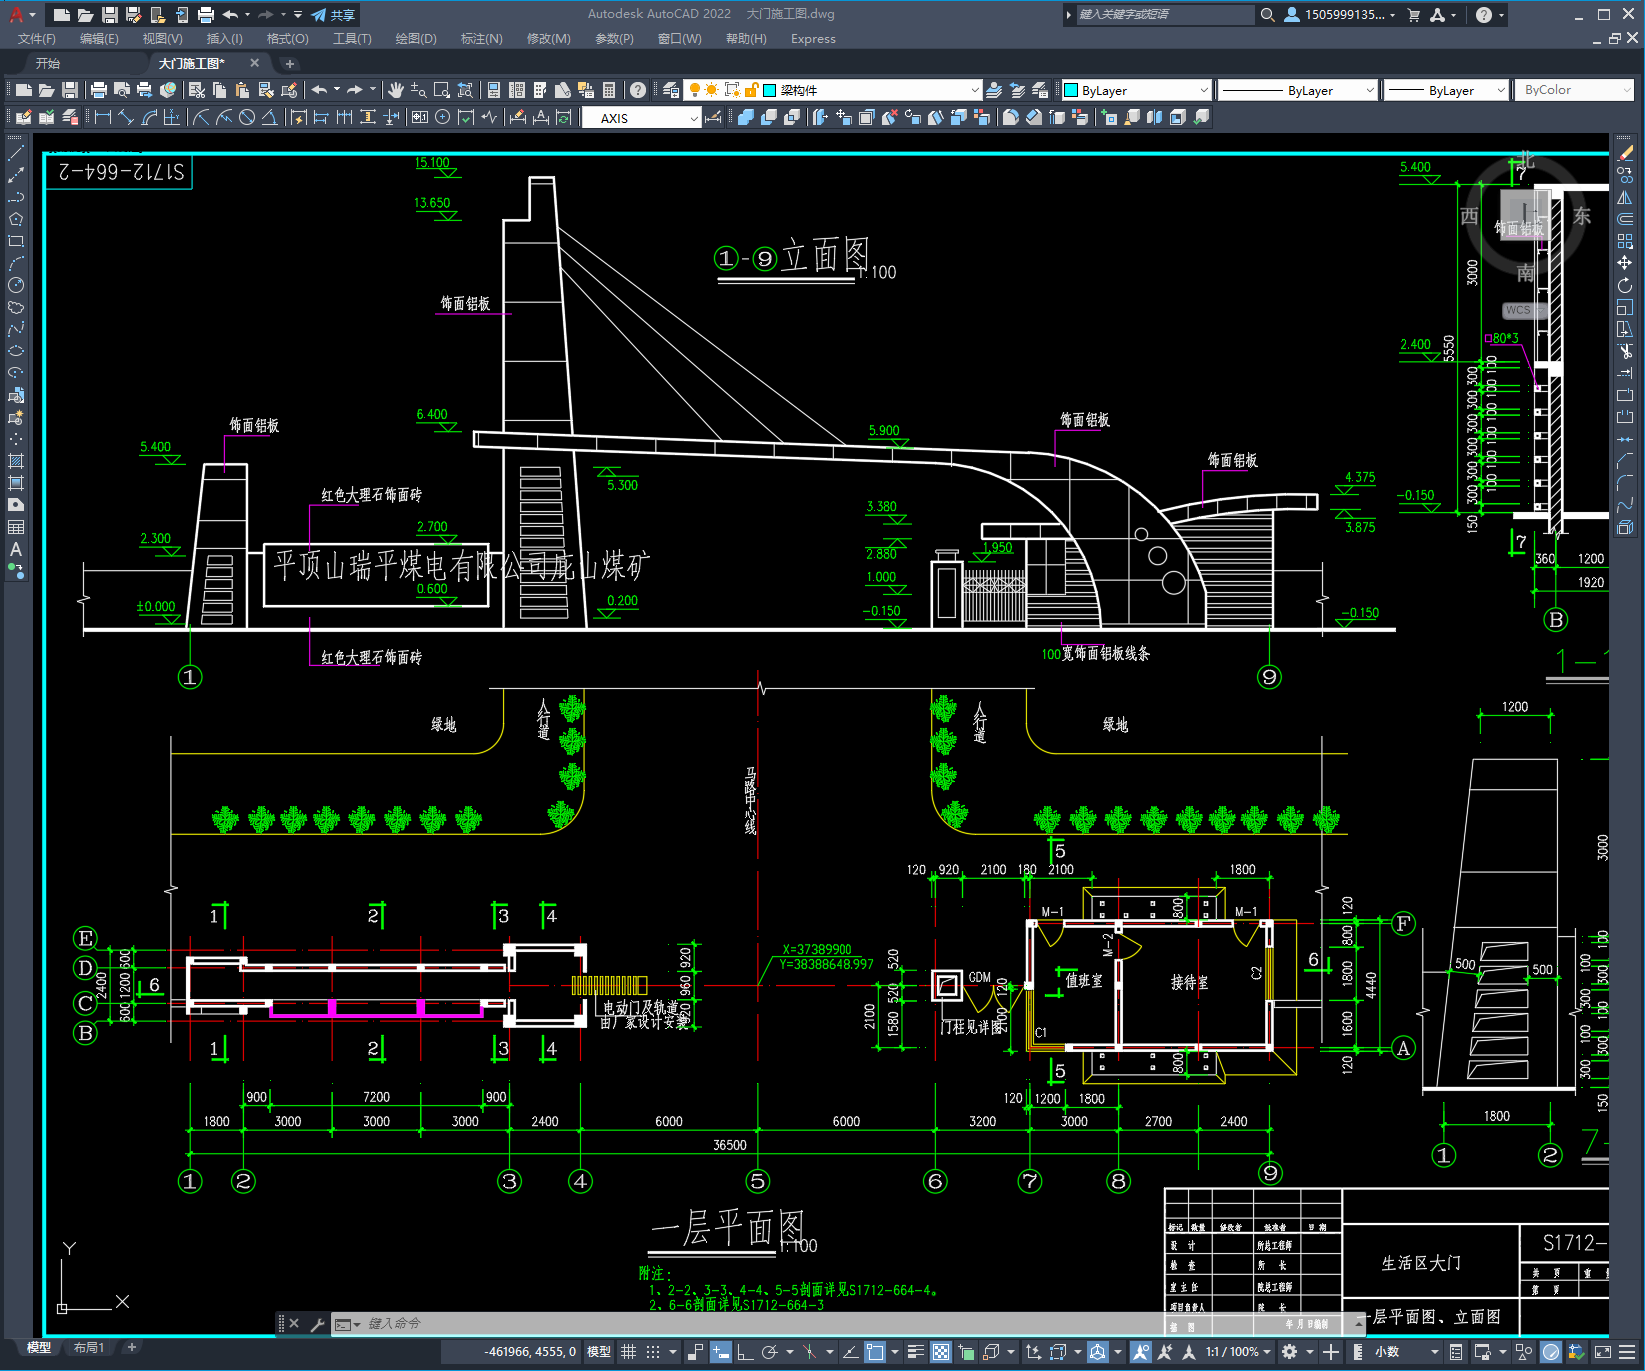The image size is (1645, 1371).
Task: Open Layer Properties Manager icon
Action: point(671,90)
